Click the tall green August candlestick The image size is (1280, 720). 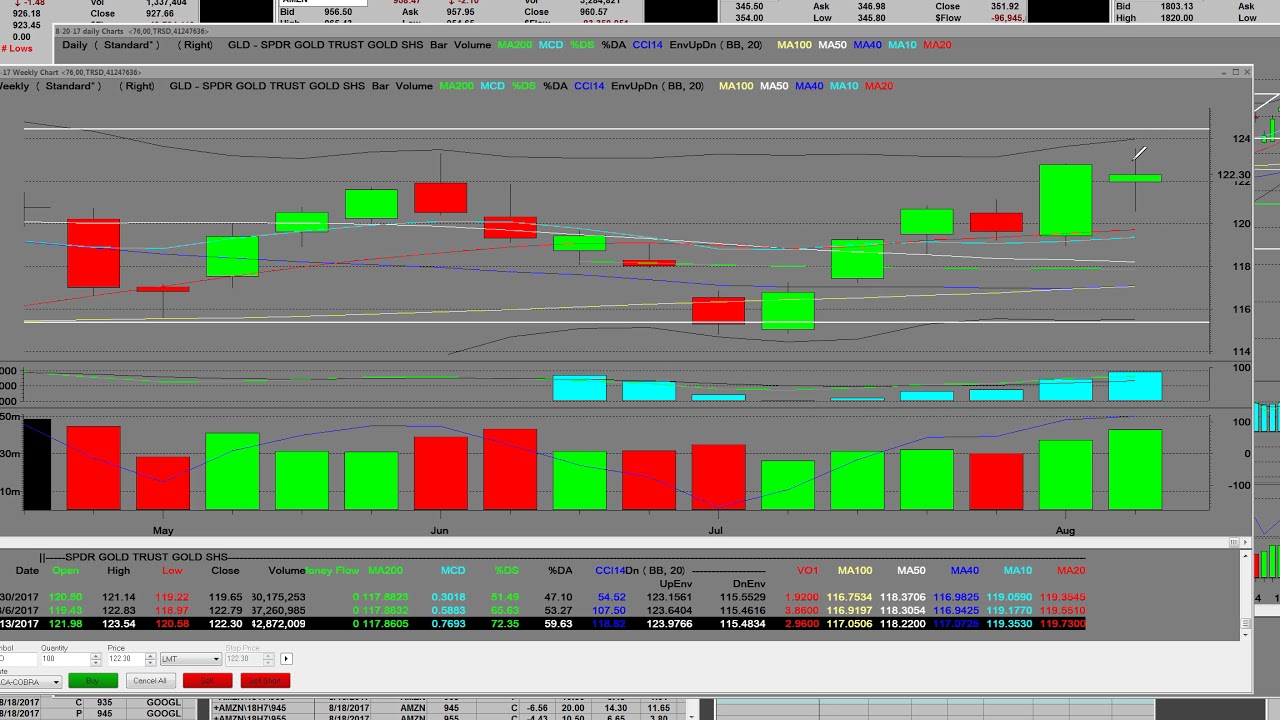click(x=1066, y=200)
